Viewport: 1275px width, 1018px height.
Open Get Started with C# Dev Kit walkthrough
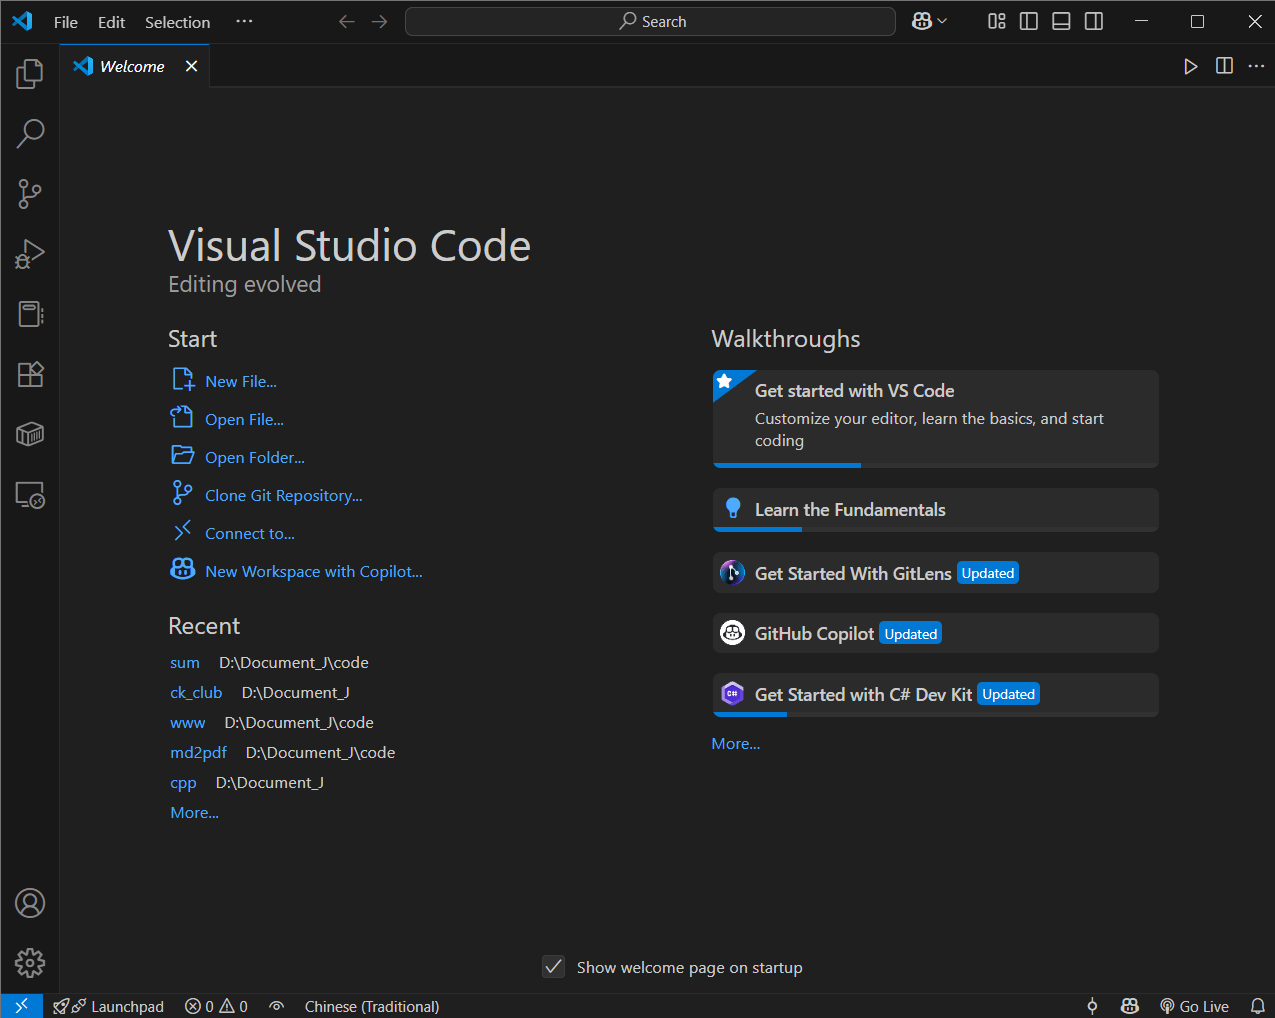(x=935, y=695)
